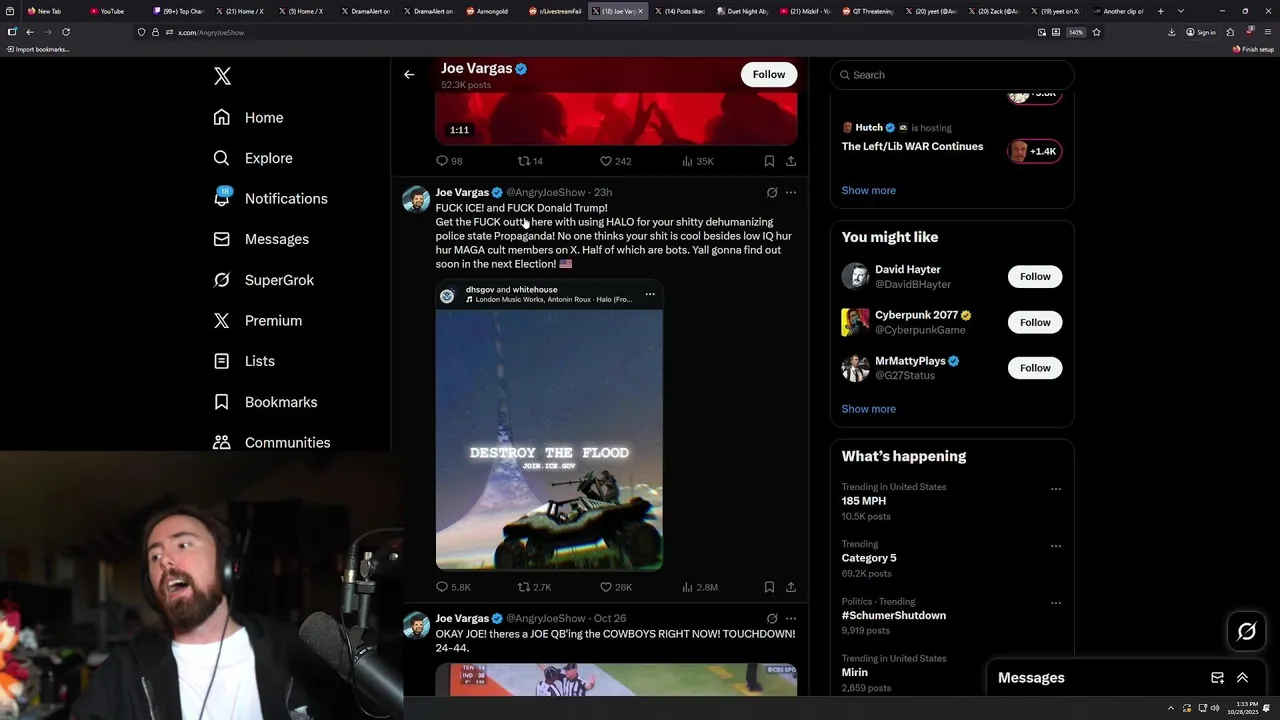Open more options on the 23h post
1280x720 pixels.
(x=791, y=192)
